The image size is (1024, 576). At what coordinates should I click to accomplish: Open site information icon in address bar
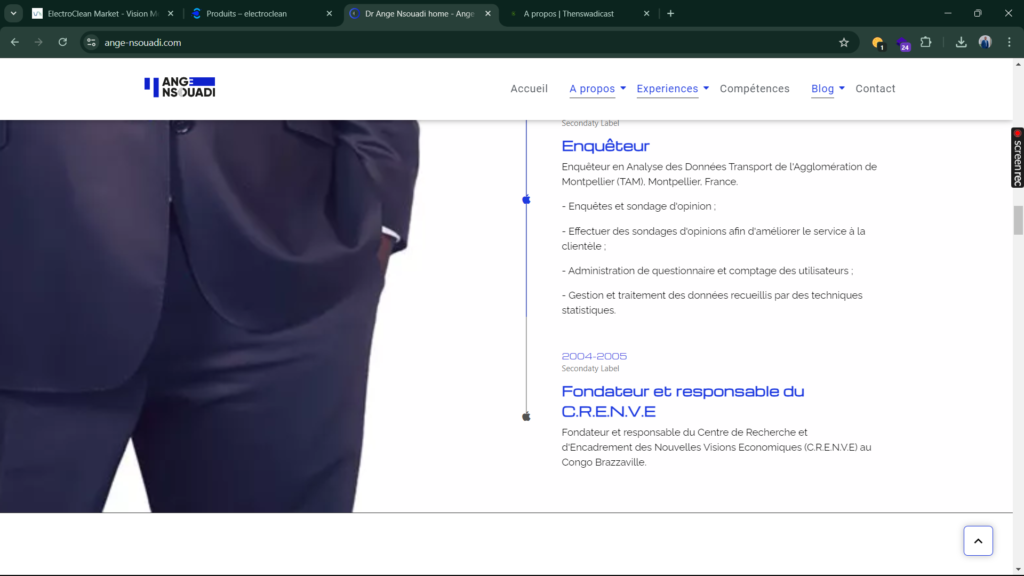(x=91, y=42)
